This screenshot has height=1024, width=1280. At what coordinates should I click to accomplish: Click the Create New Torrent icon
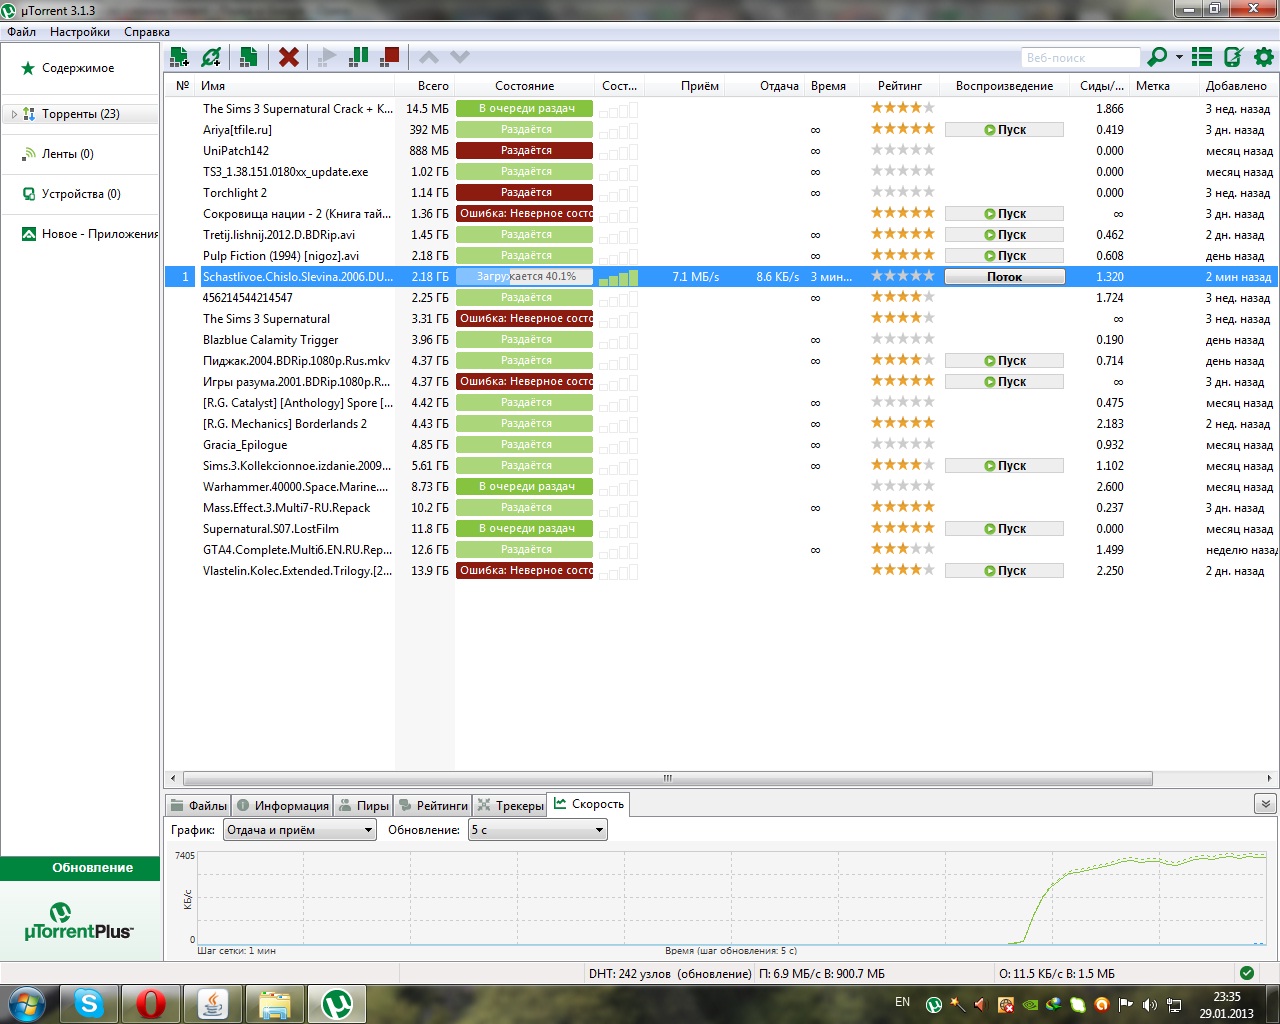point(249,57)
